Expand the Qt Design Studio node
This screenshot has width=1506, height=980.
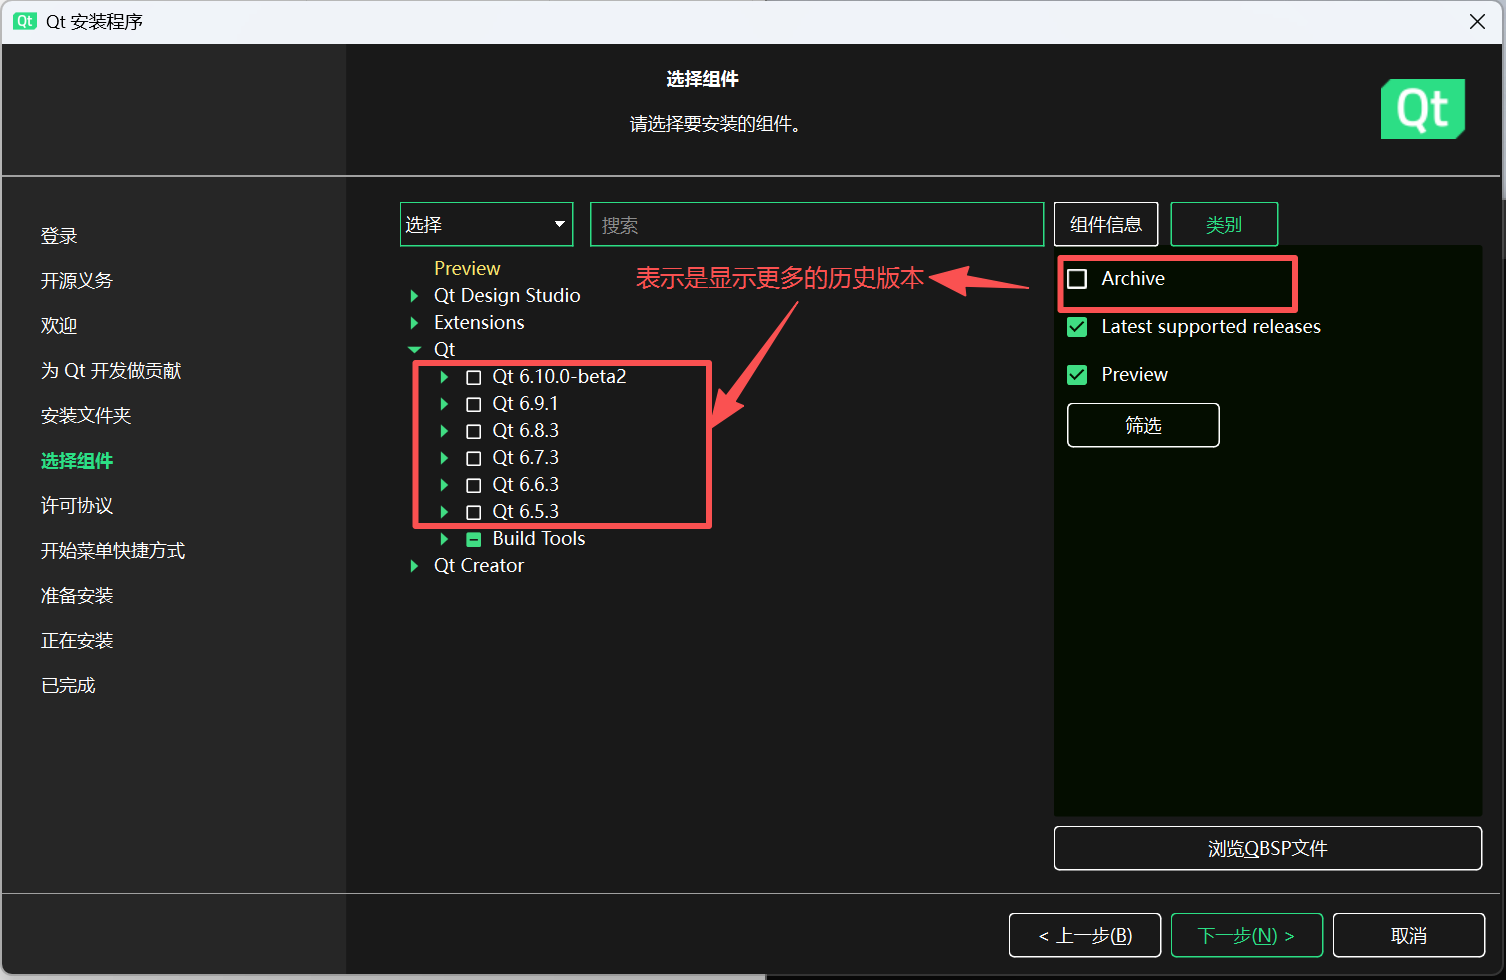click(414, 296)
